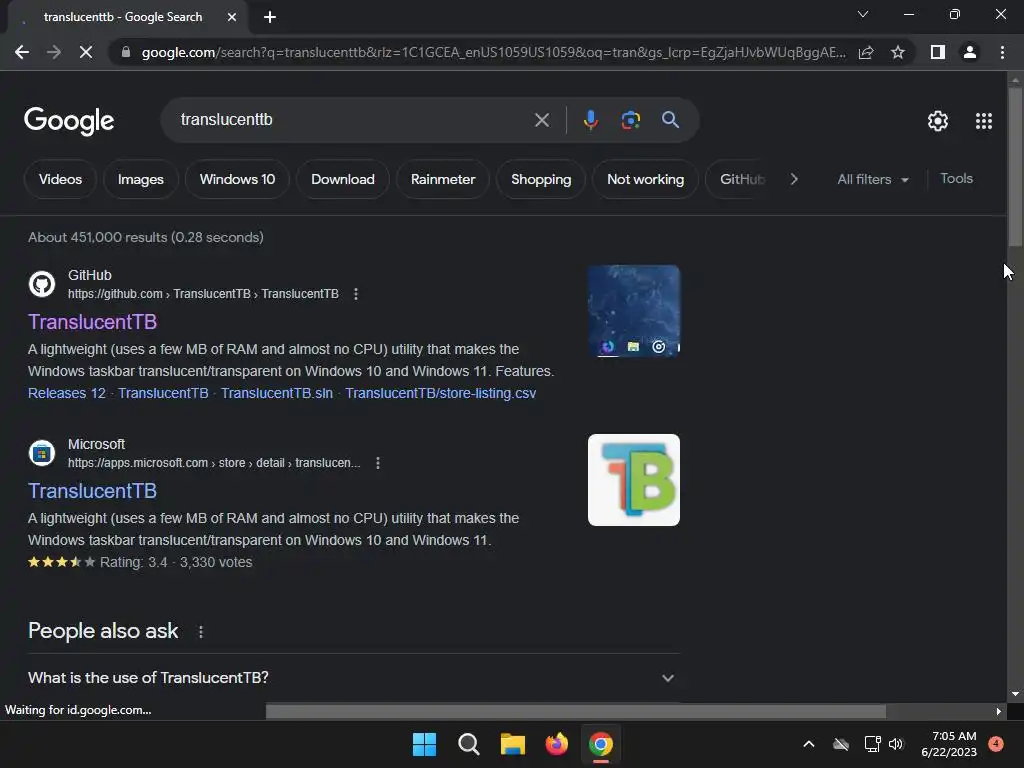Go to Google homepage logo
The image size is (1024, 768).
pyautogui.click(x=69, y=121)
